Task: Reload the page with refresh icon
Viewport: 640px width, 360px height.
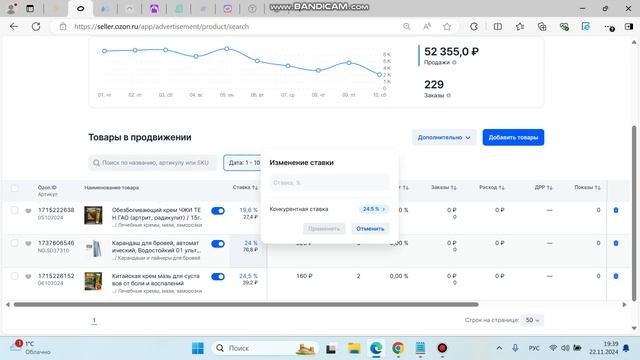Action: pyautogui.click(x=36, y=27)
